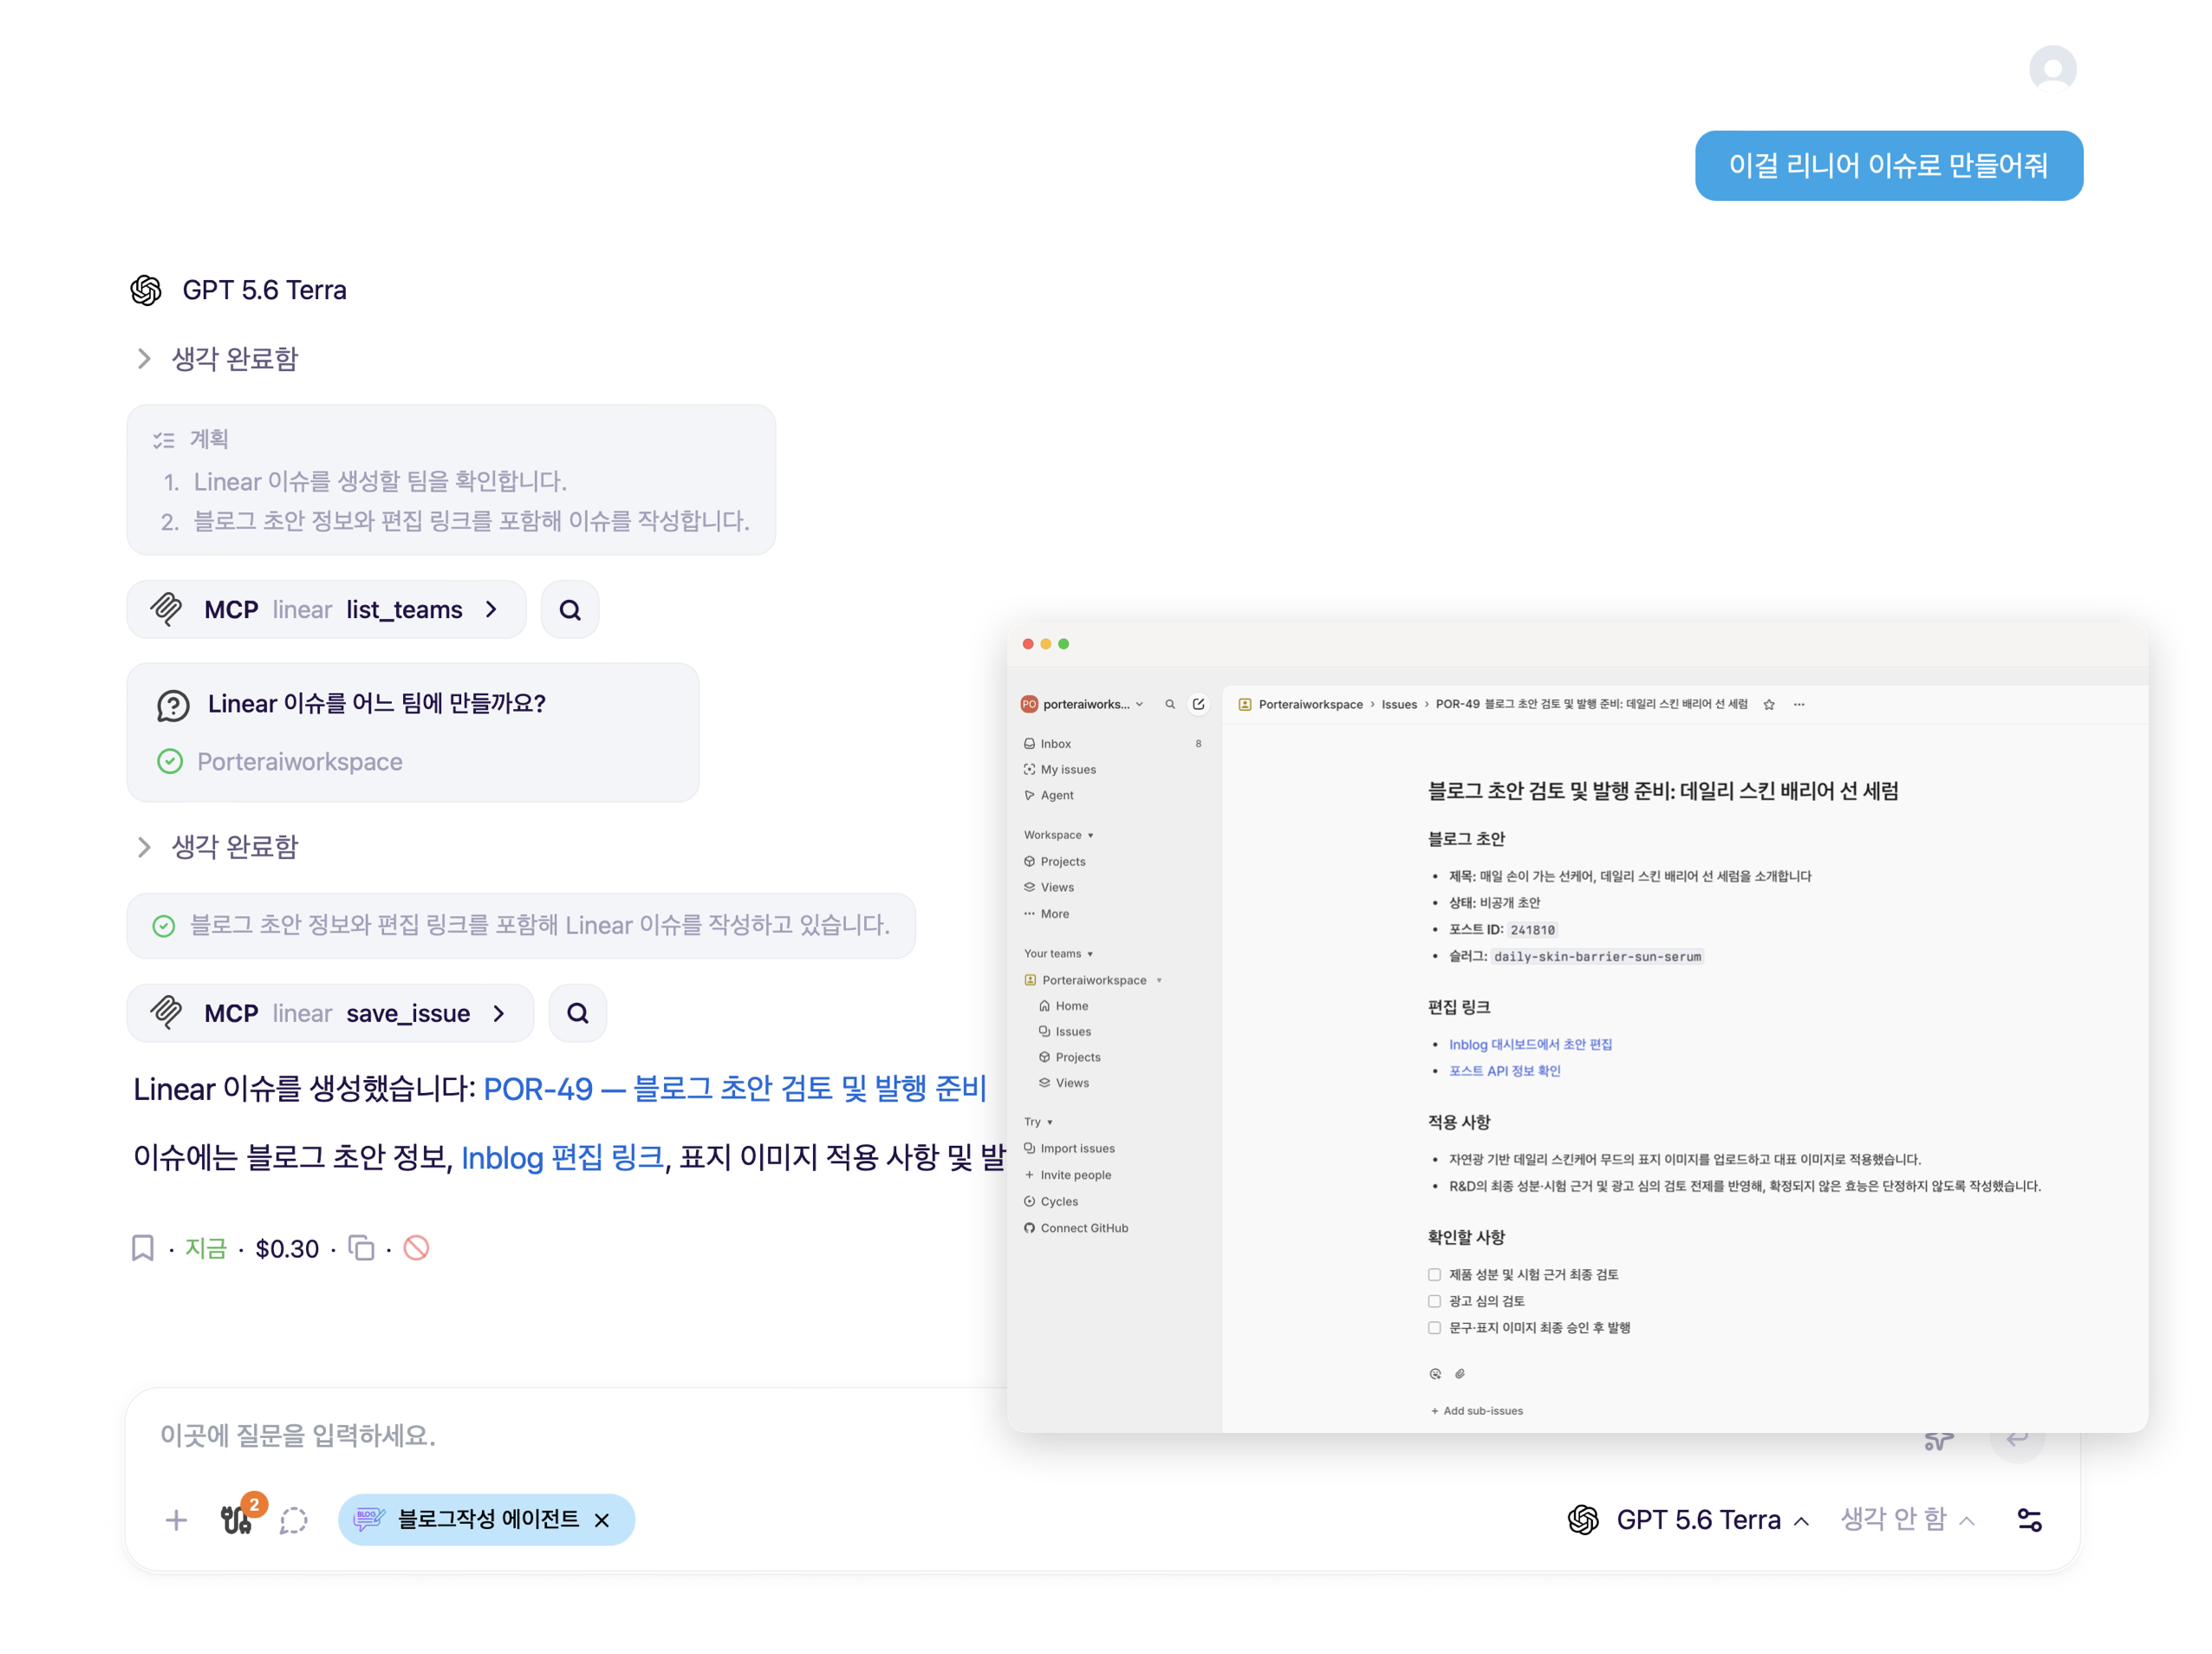The height and width of the screenshot is (1654, 2212).
Task: Open Inbox in Linear sidebar
Action: click(1112, 744)
